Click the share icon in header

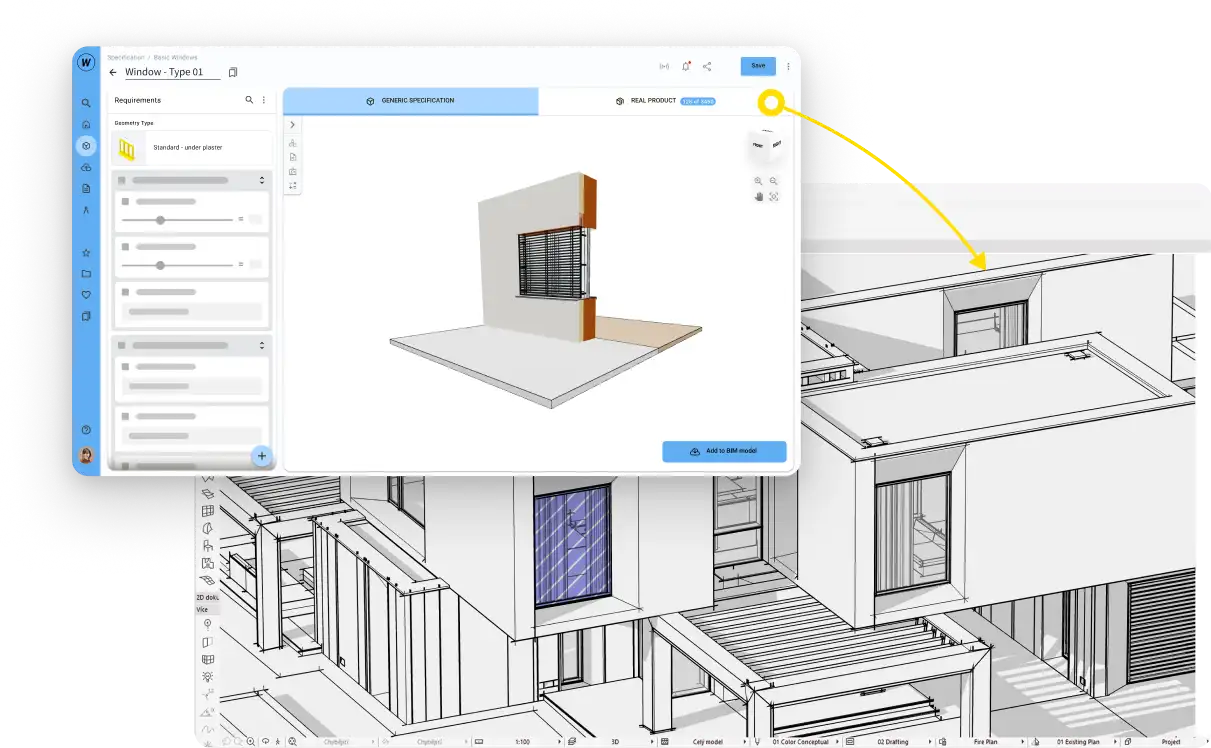pyautogui.click(x=707, y=67)
